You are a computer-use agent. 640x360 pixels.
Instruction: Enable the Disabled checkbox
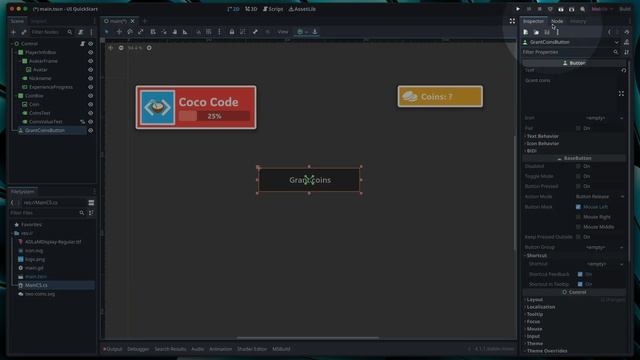coord(578,166)
